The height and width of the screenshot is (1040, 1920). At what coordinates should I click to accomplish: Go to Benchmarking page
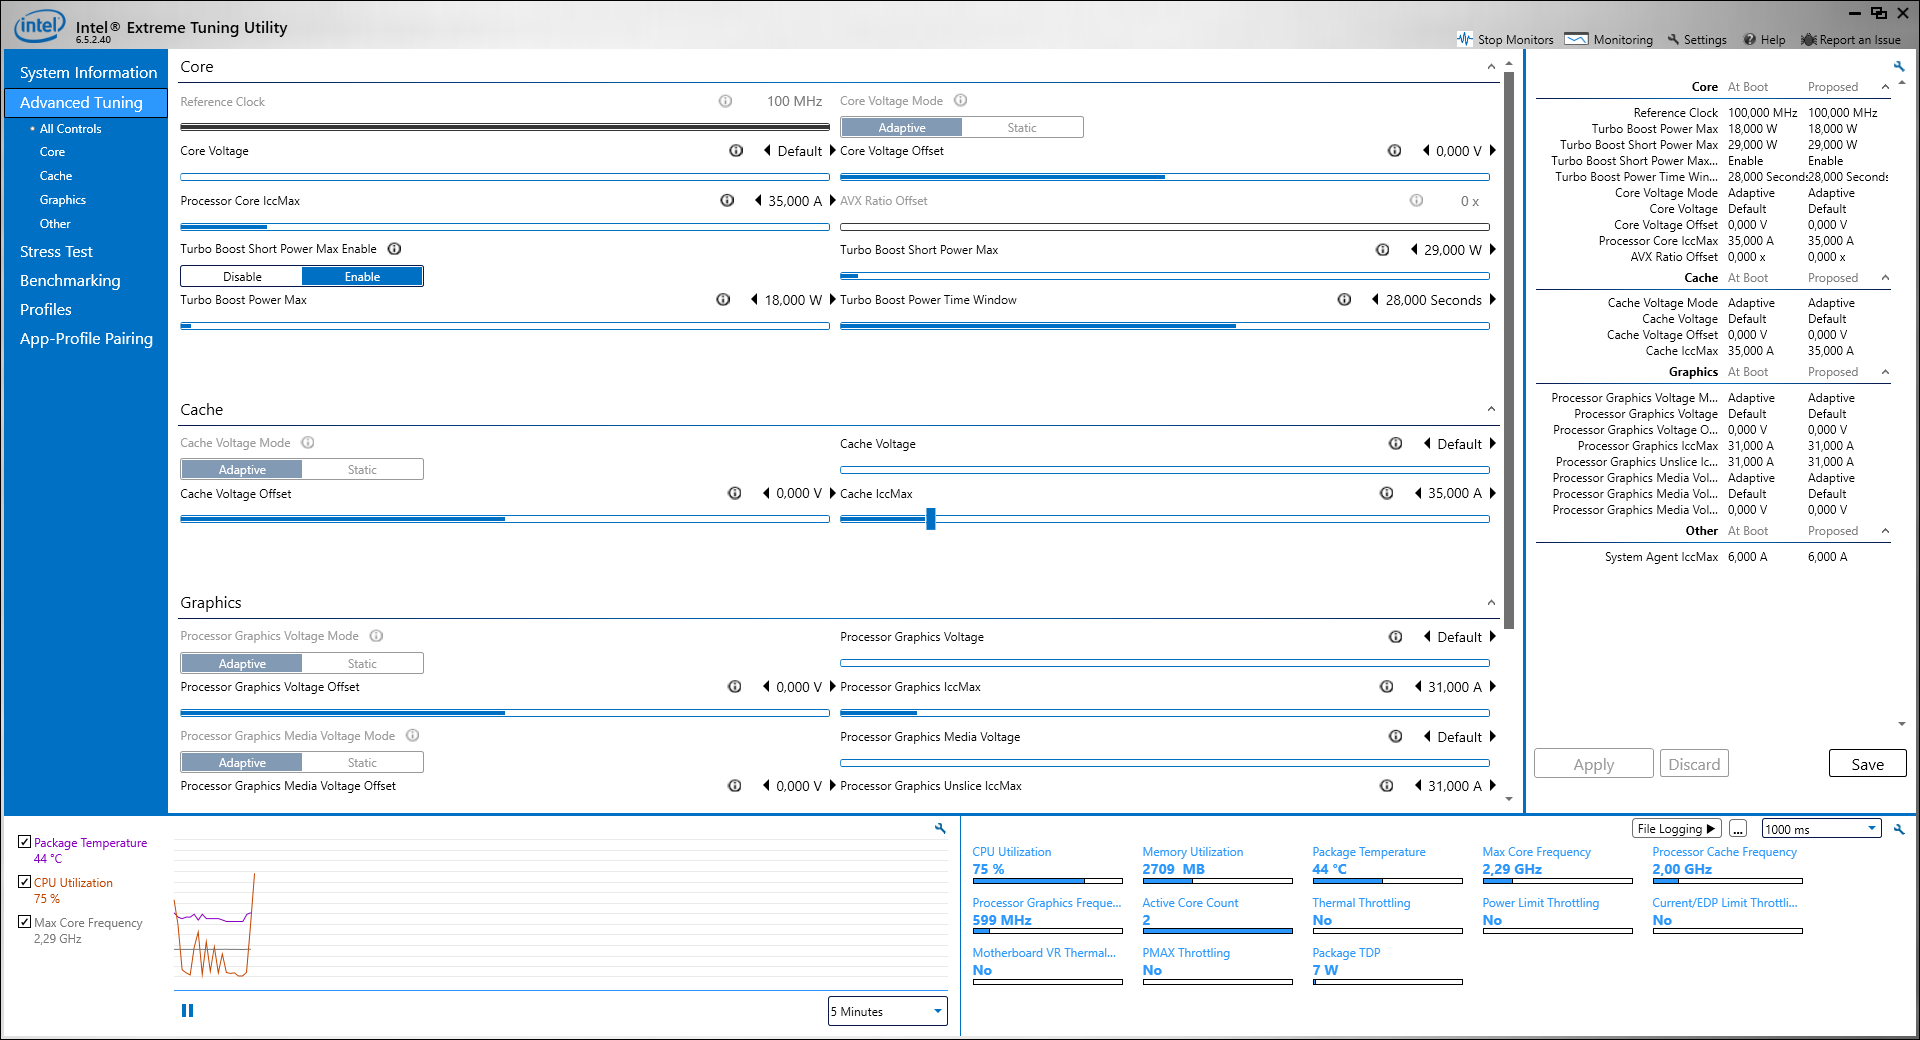click(x=70, y=281)
